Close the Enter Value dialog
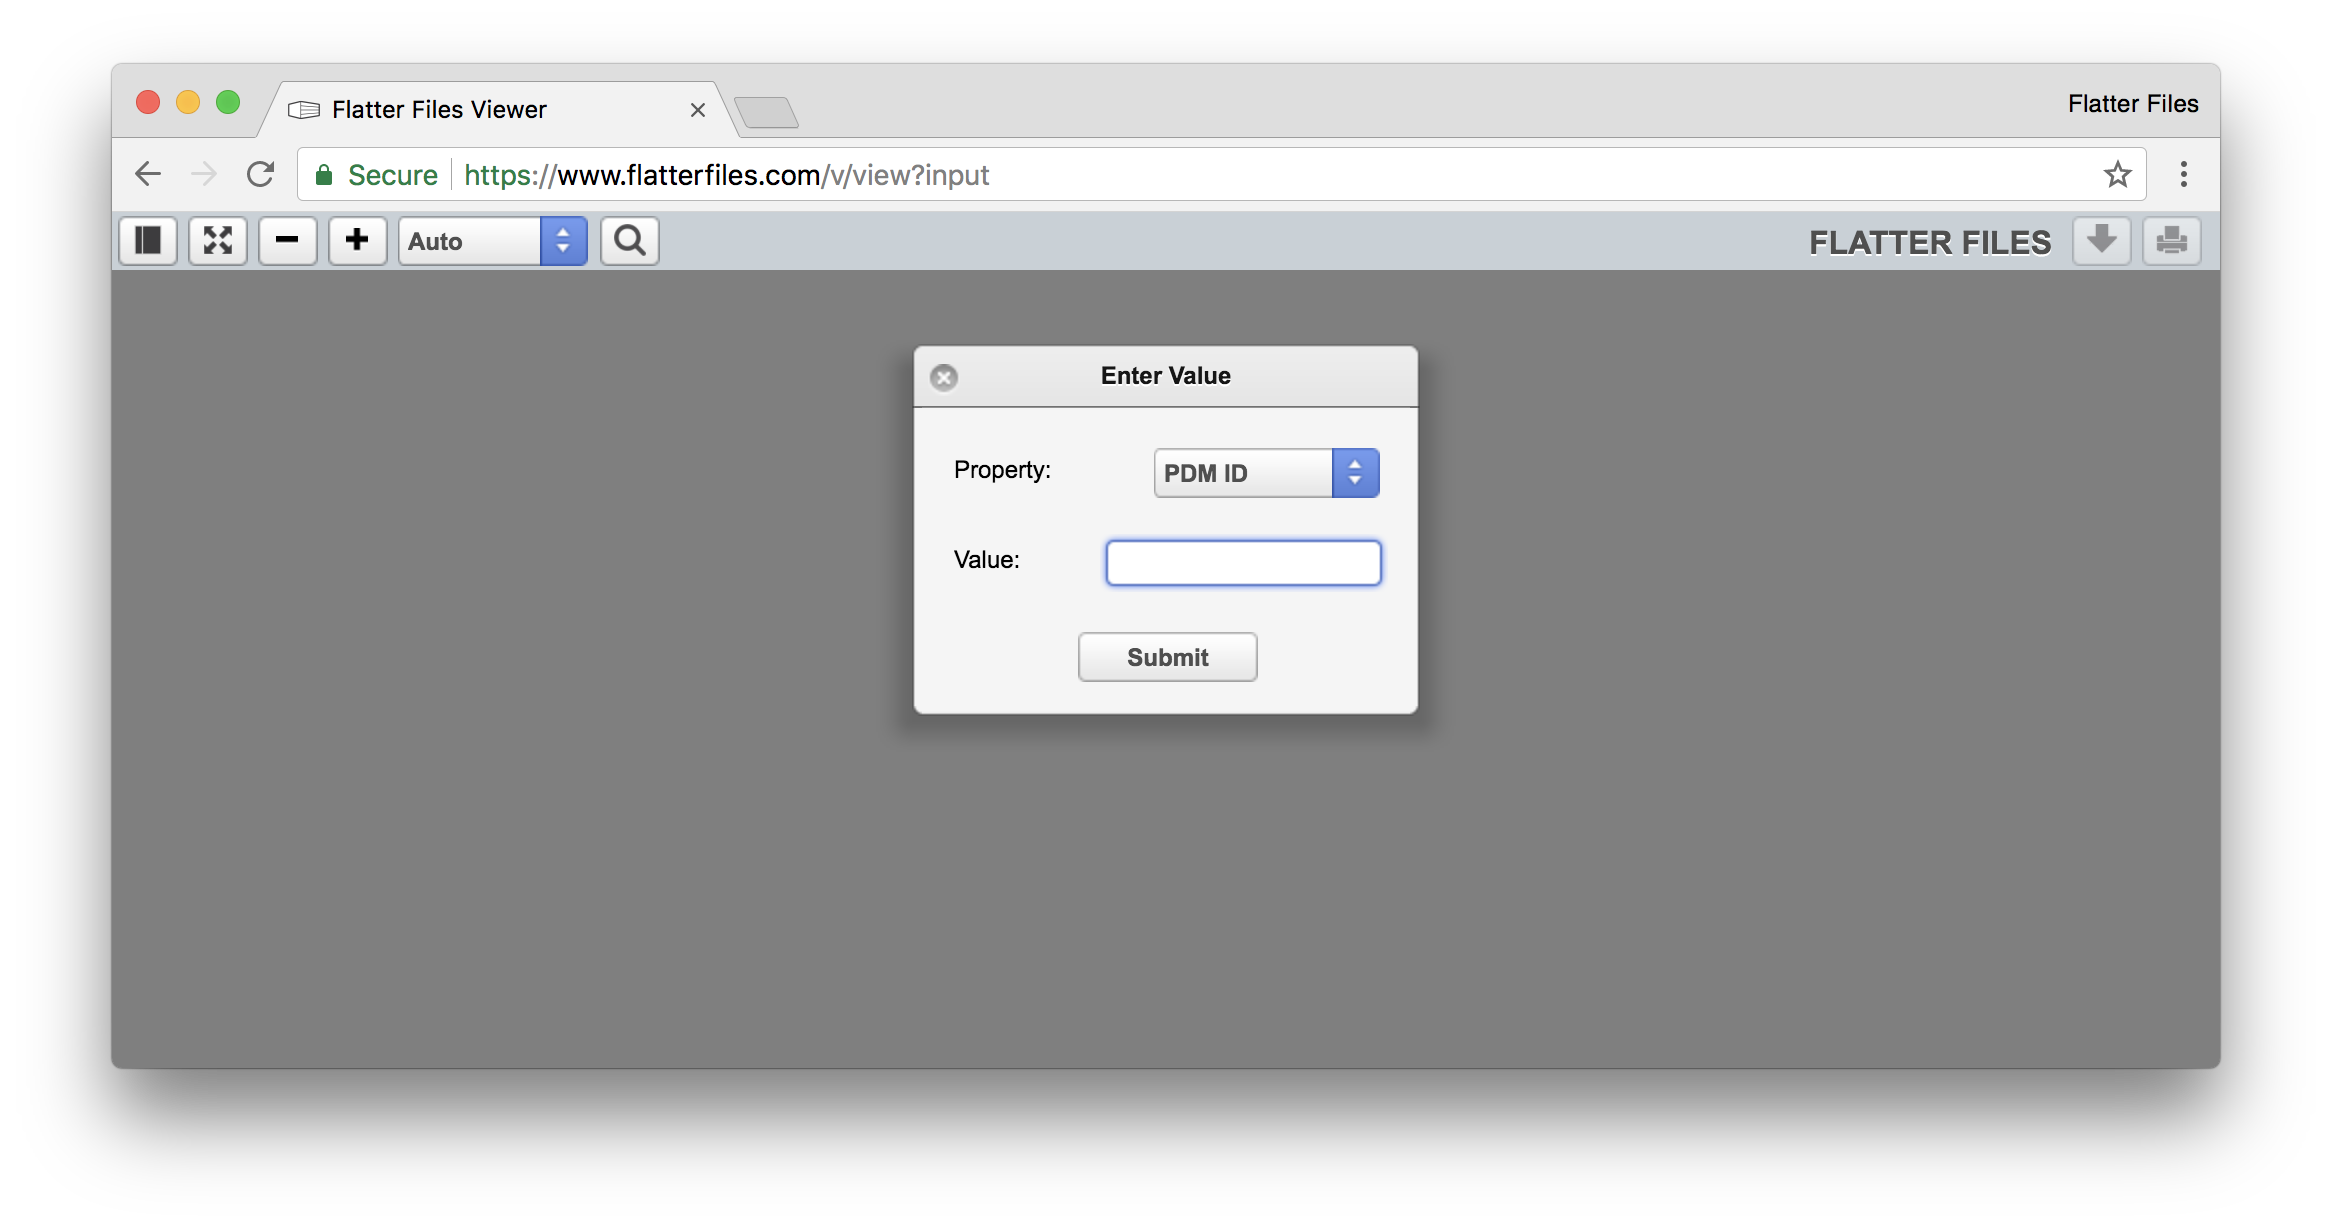Image resolution: width=2332 pixels, height=1228 pixels. 944,375
